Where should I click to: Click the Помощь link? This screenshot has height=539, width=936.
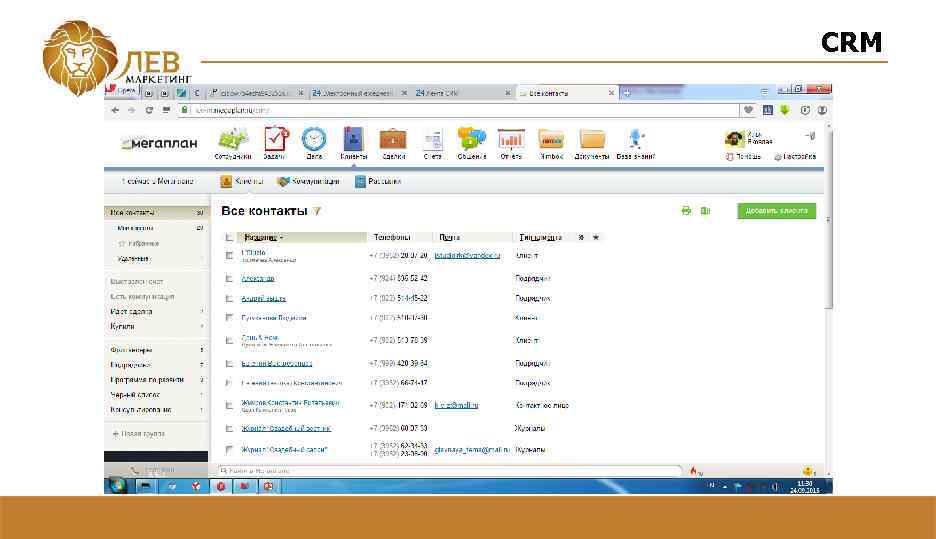point(744,156)
